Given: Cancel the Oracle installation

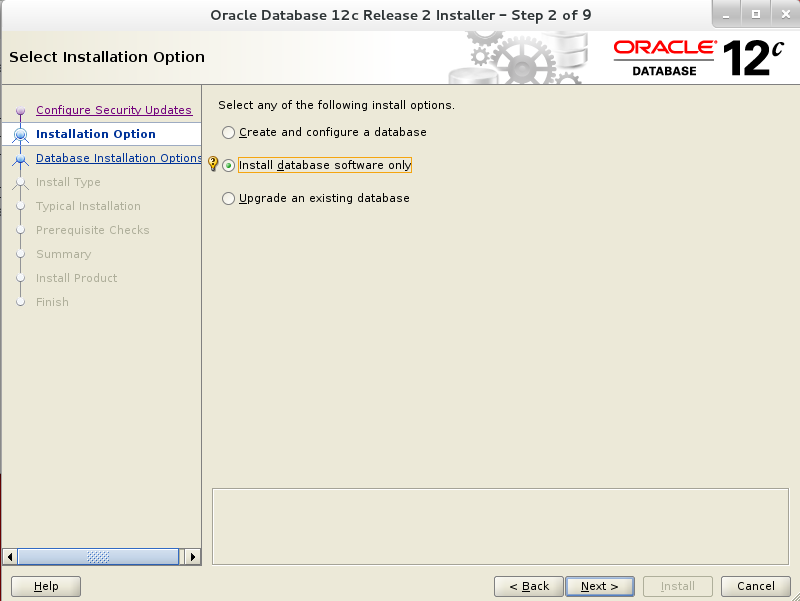Looking at the screenshot, I should pyautogui.click(x=755, y=586).
